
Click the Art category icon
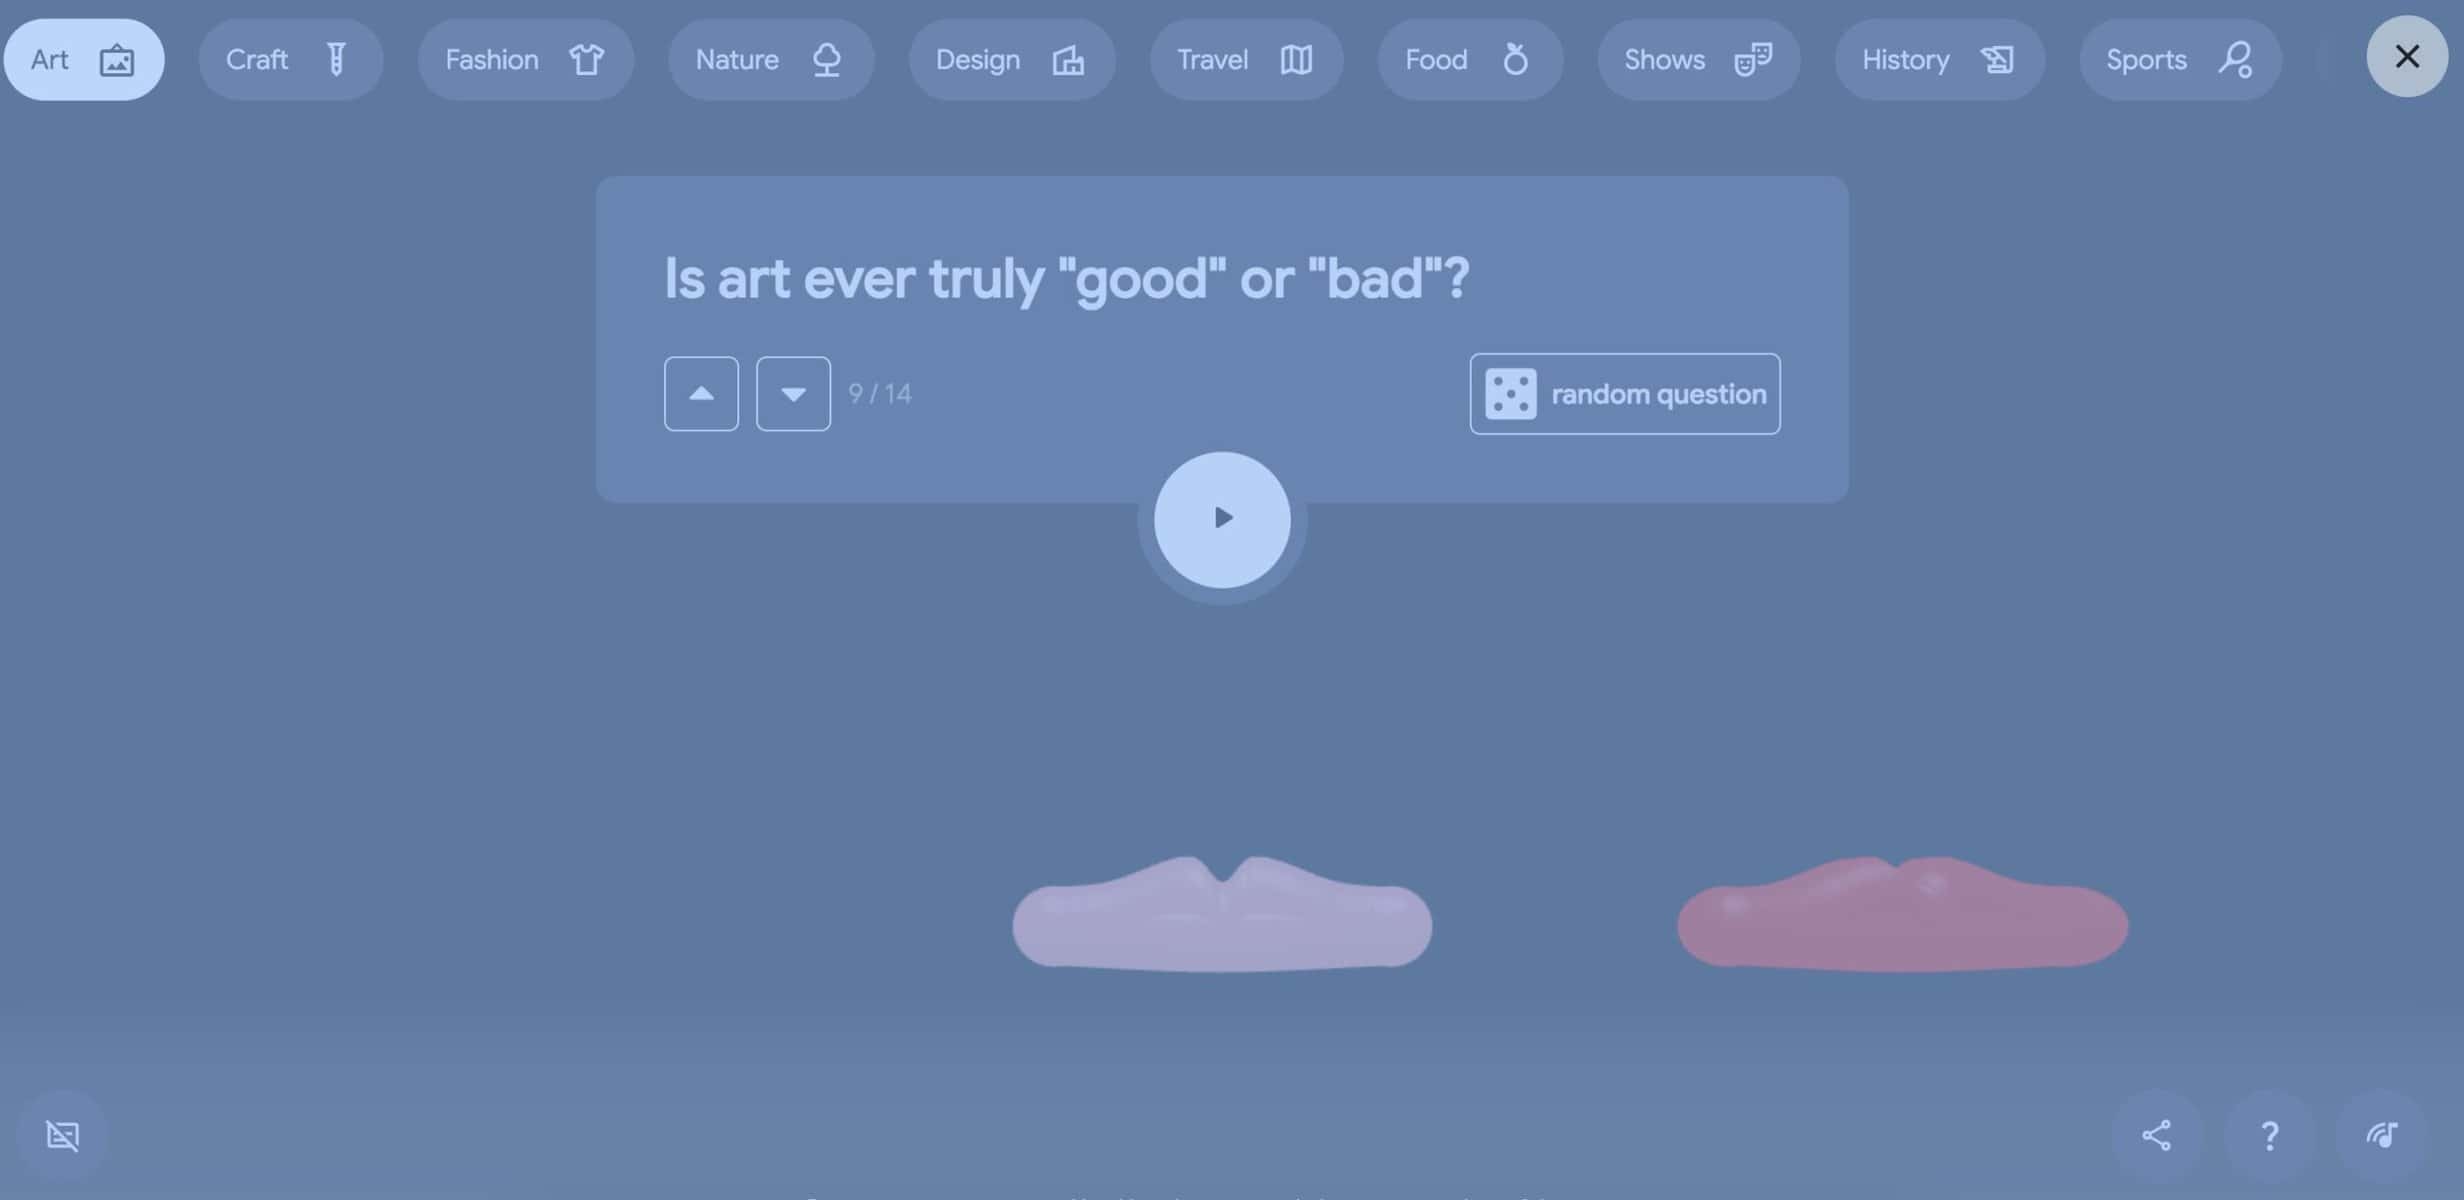click(118, 60)
